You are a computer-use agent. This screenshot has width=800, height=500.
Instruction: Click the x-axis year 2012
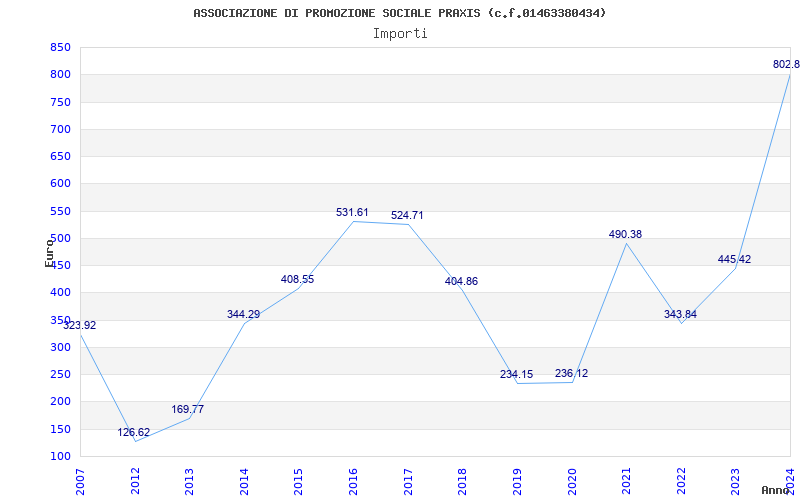click(135, 482)
